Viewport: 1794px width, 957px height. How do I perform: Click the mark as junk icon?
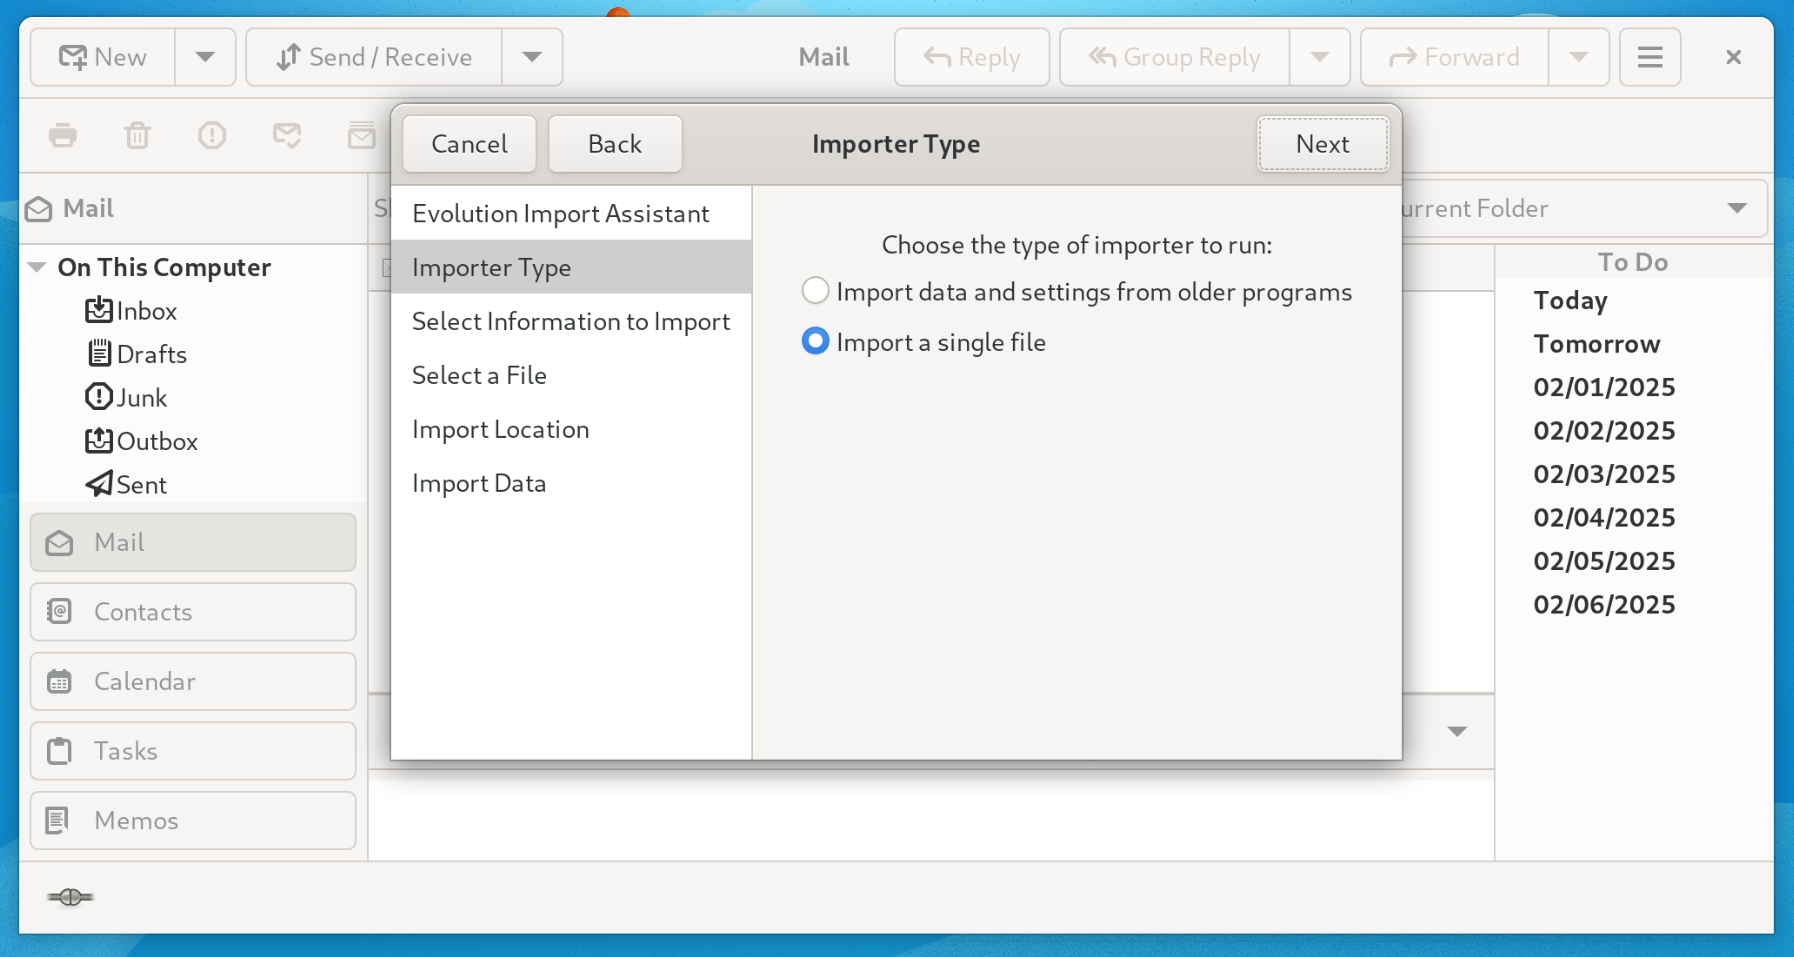[x=212, y=135]
